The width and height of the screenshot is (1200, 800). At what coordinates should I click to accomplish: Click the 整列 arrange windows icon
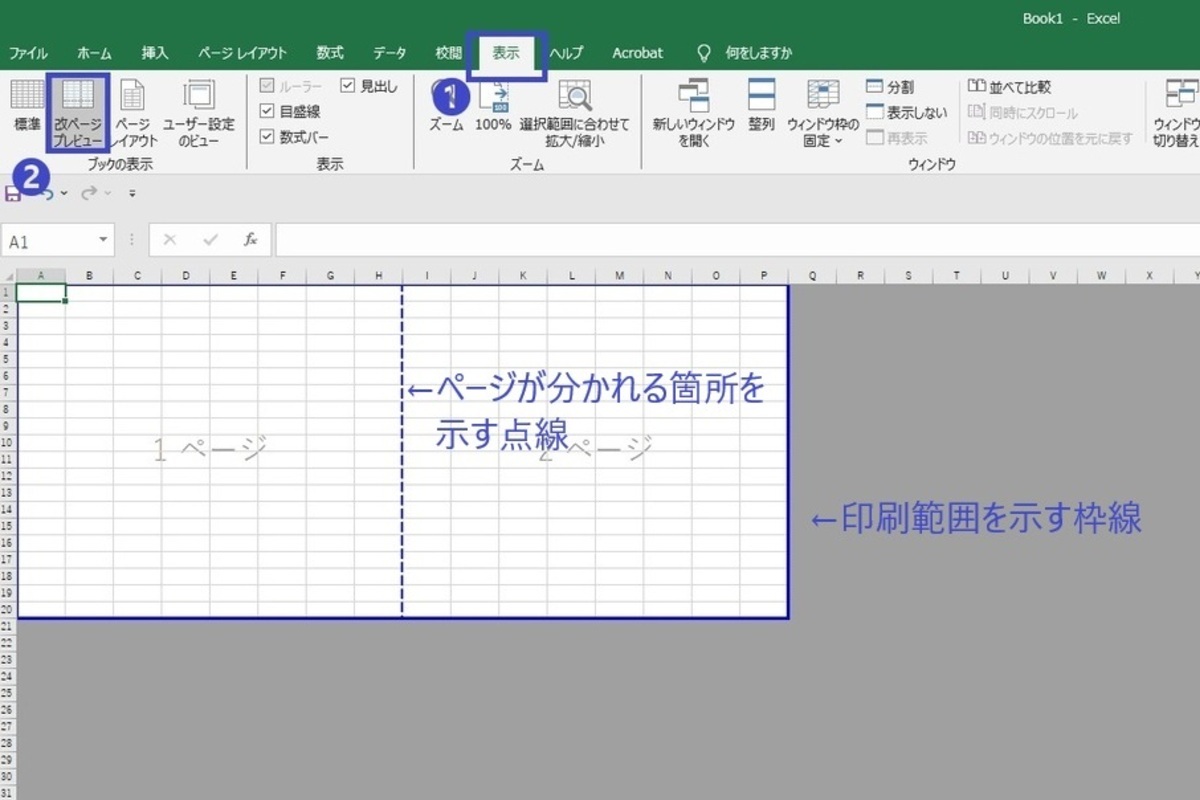[761, 105]
